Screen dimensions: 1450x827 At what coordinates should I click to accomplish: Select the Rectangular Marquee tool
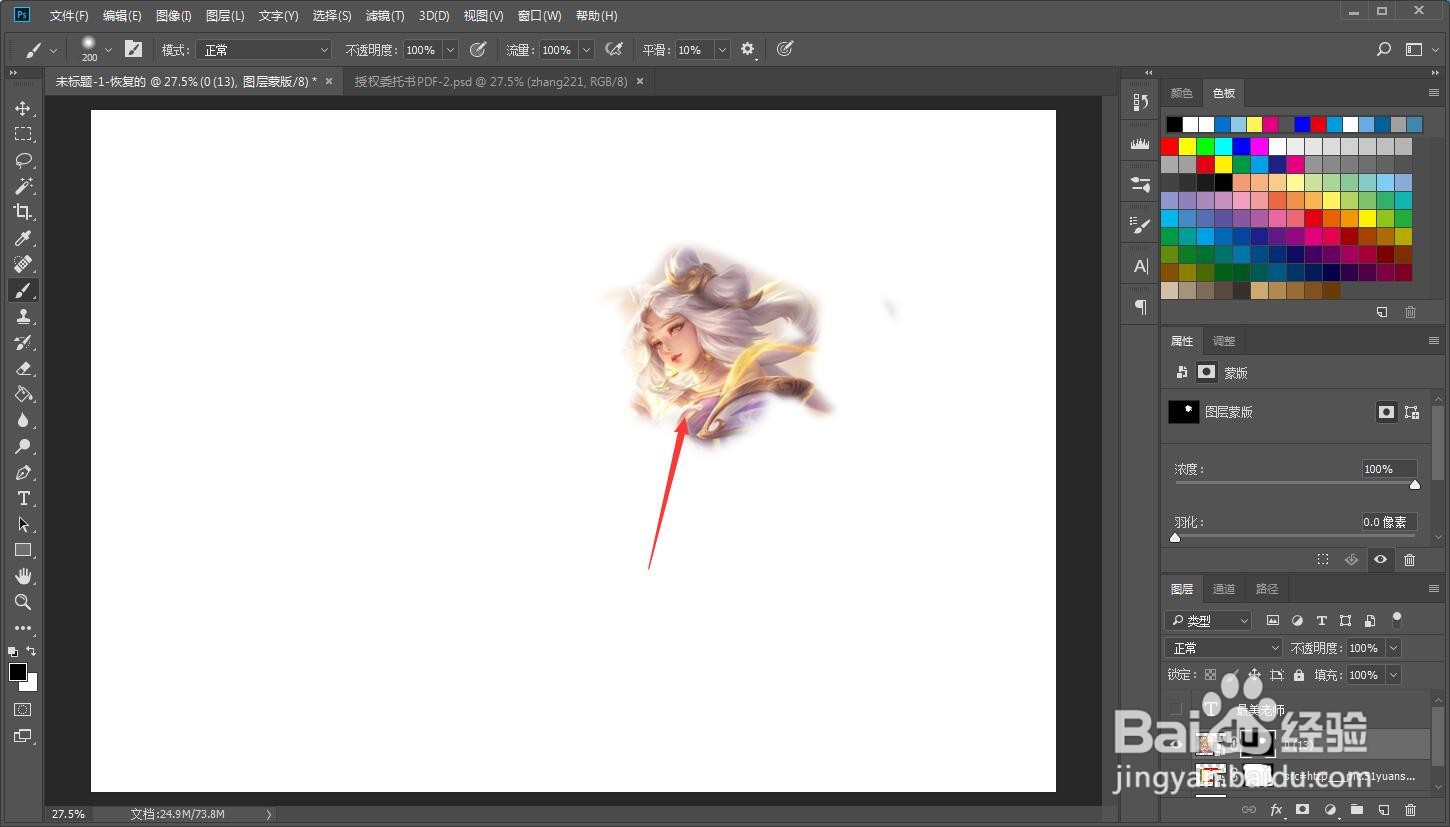(x=23, y=134)
